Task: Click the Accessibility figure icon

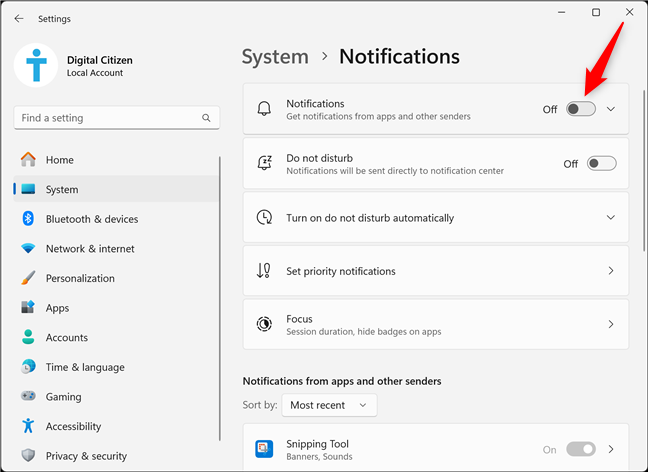Action: click(28, 426)
